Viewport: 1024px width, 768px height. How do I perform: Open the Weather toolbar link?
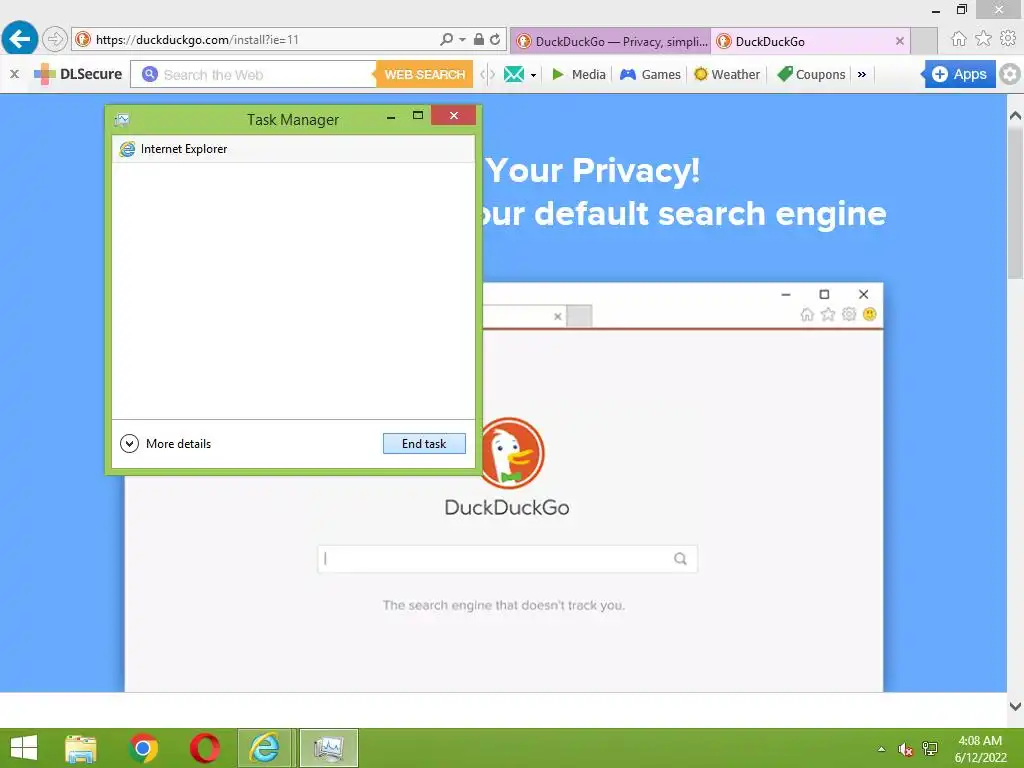[727, 74]
